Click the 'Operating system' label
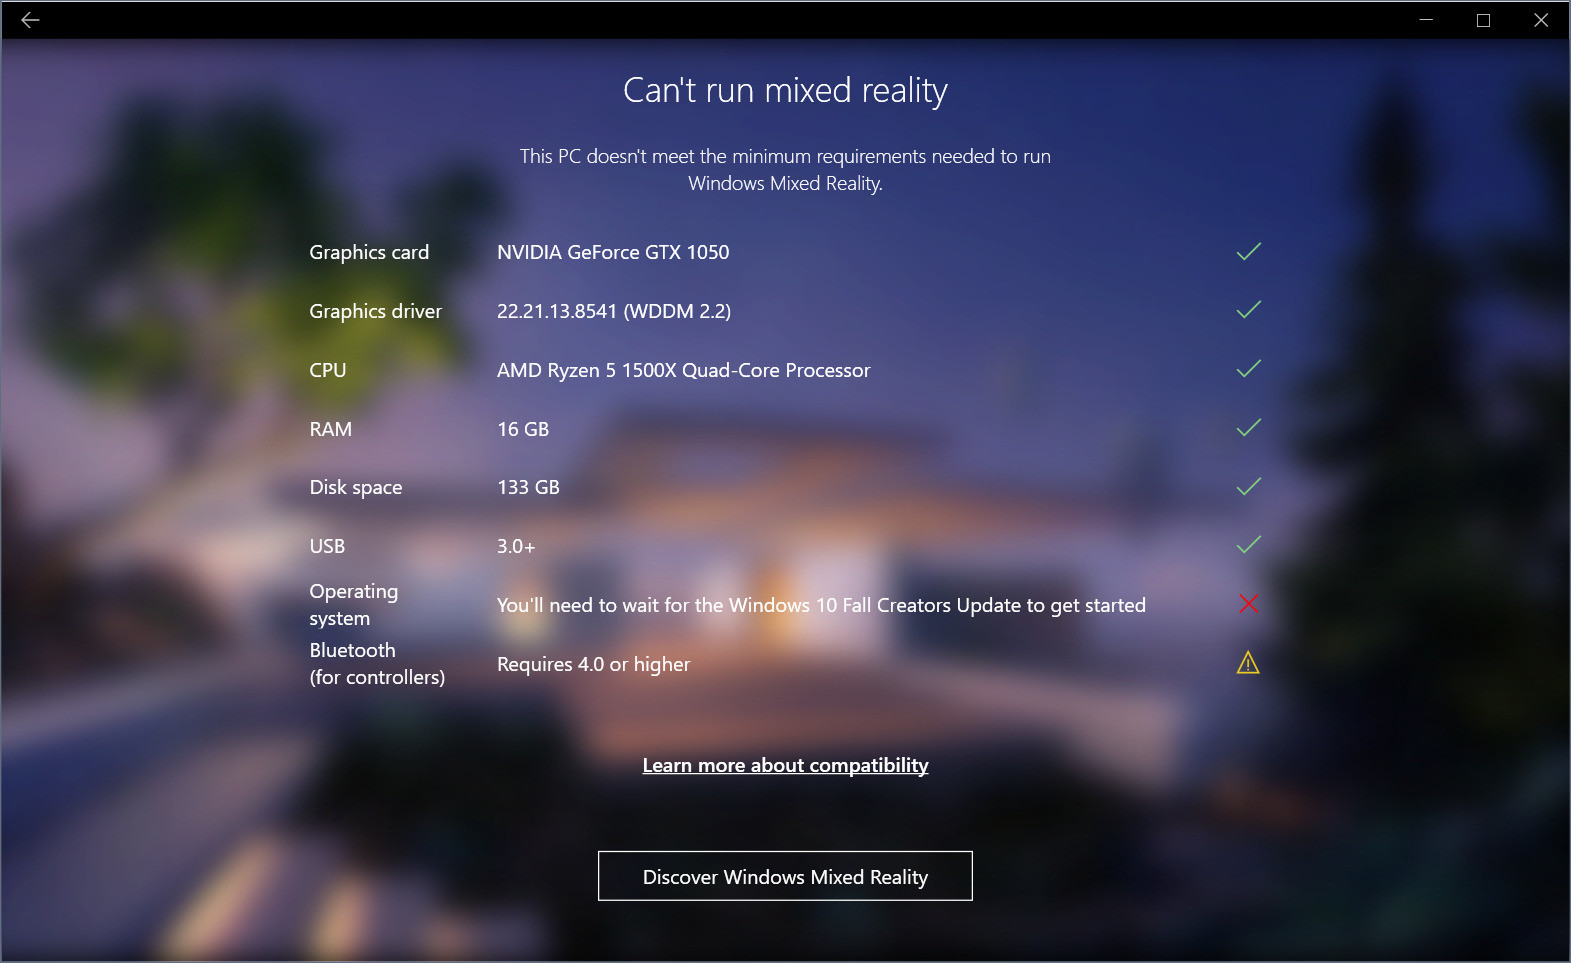The image size is (1571, 963). click(354, 604)
